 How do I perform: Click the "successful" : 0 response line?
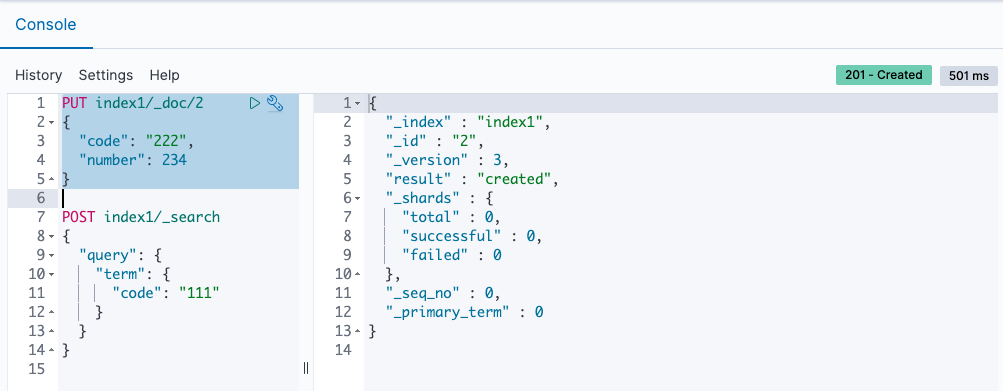(472, 236)
